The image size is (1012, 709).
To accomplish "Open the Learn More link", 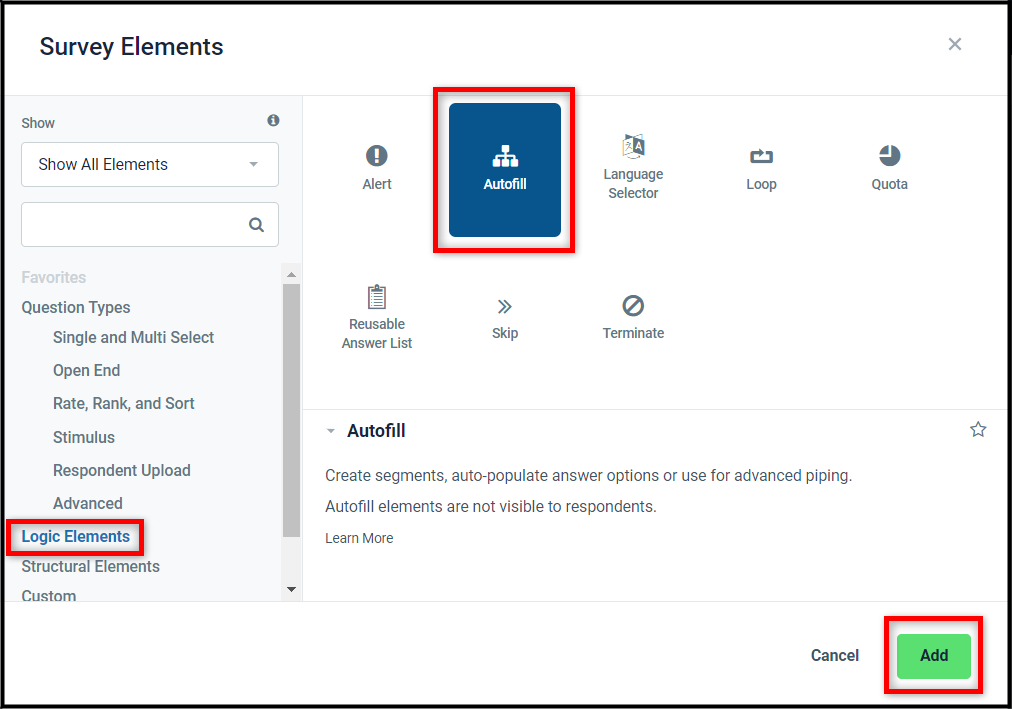I will click(x=359, y=538).
